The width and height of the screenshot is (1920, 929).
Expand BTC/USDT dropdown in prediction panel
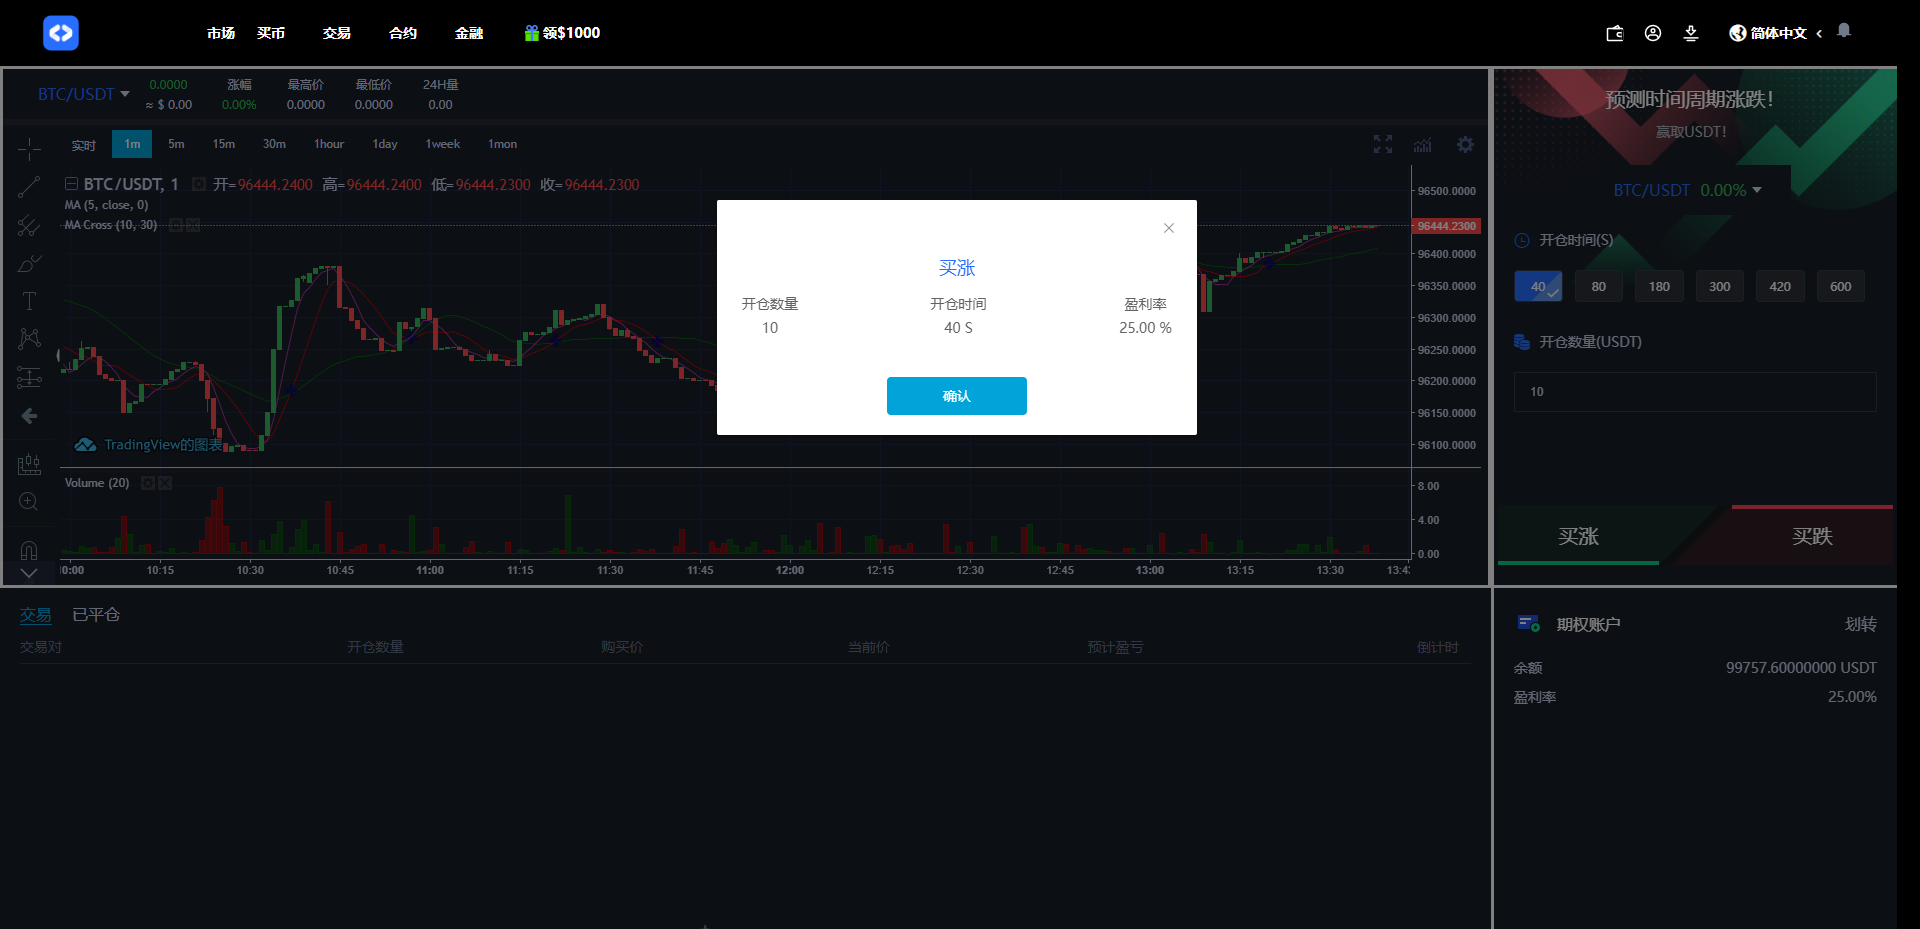[x=1687, y=190]
